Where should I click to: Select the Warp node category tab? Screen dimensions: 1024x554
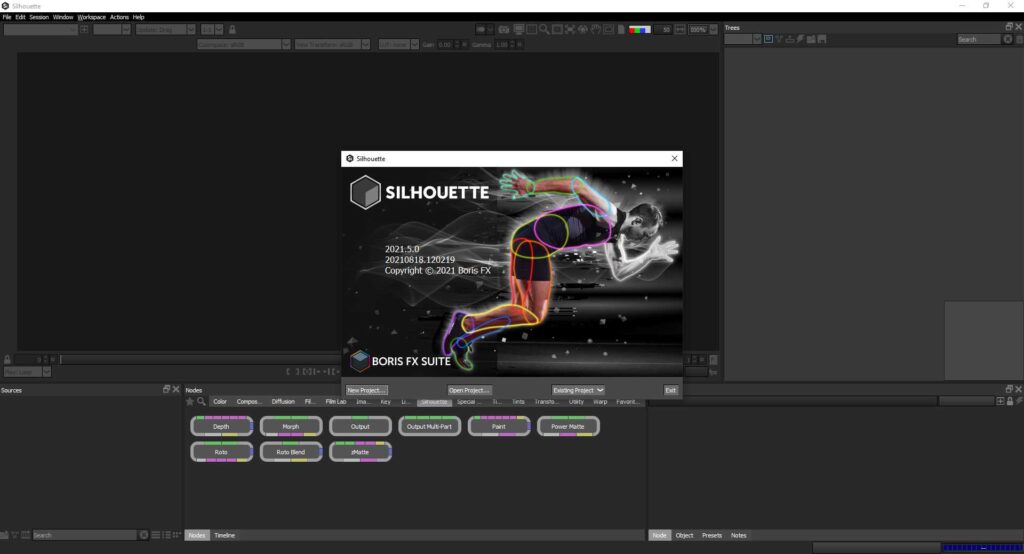pyautogui.click(x=600, y=402)
